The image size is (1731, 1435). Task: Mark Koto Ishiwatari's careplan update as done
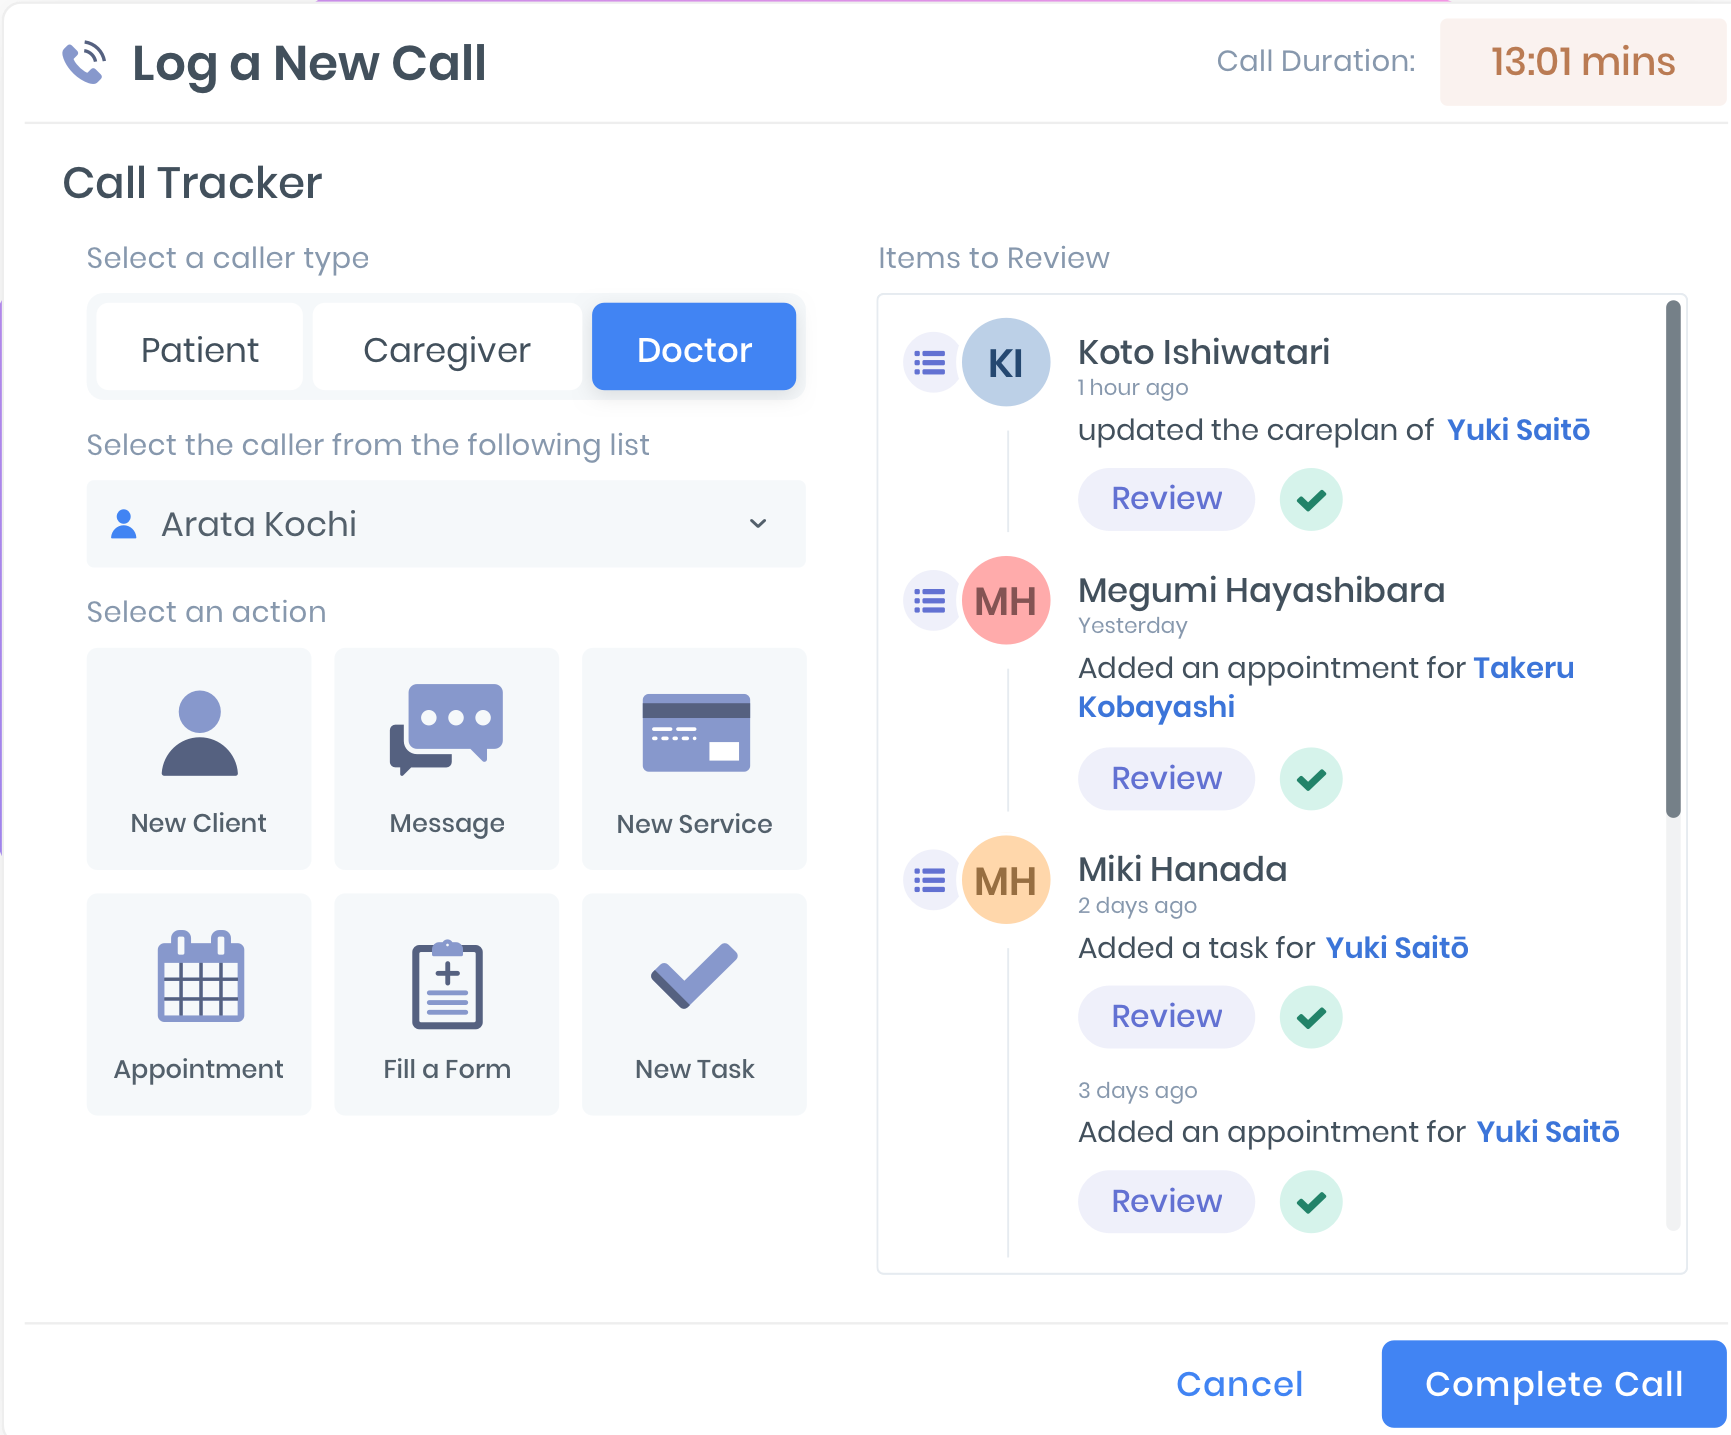1310,499
